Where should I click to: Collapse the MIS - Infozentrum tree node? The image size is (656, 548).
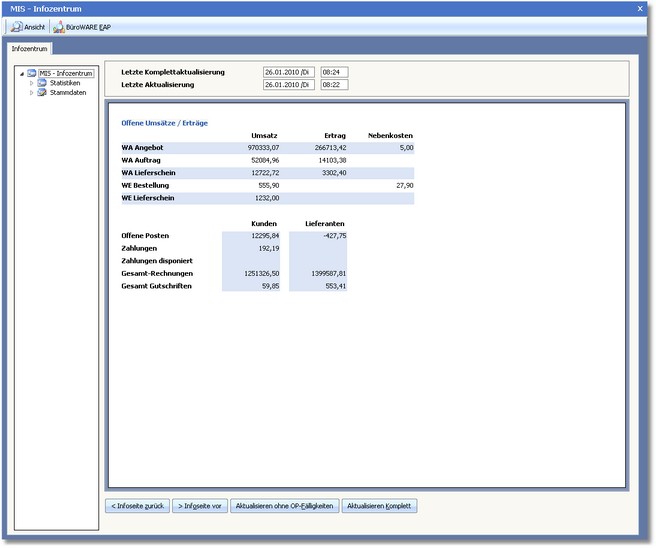click(x=22, y=73)
